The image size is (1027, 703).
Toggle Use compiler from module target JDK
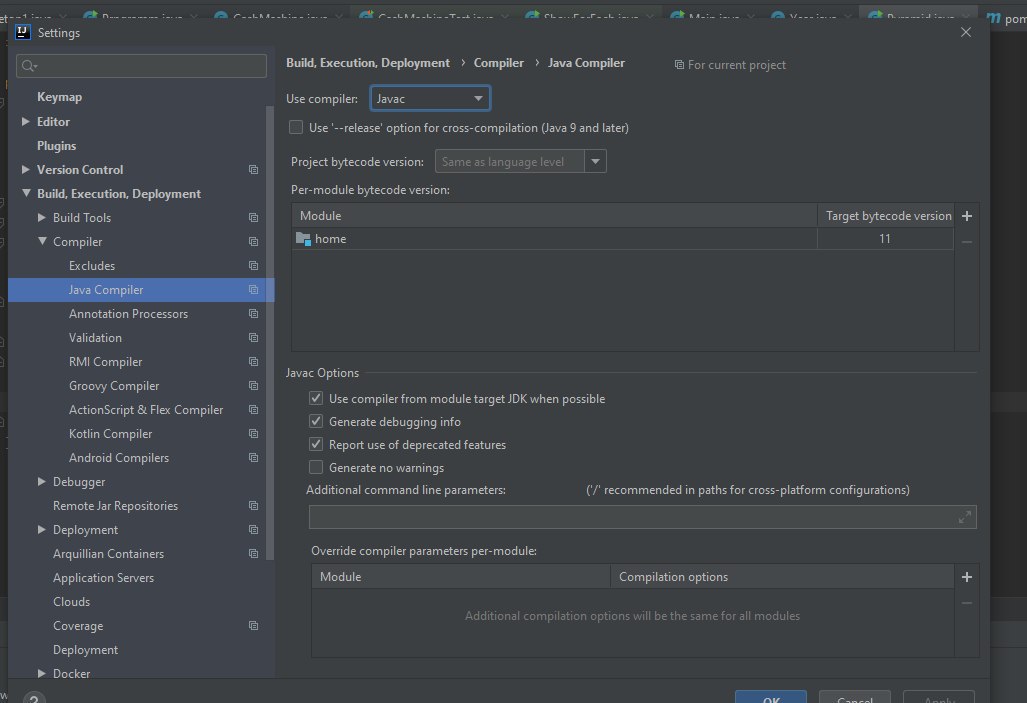tap(316, 398)
